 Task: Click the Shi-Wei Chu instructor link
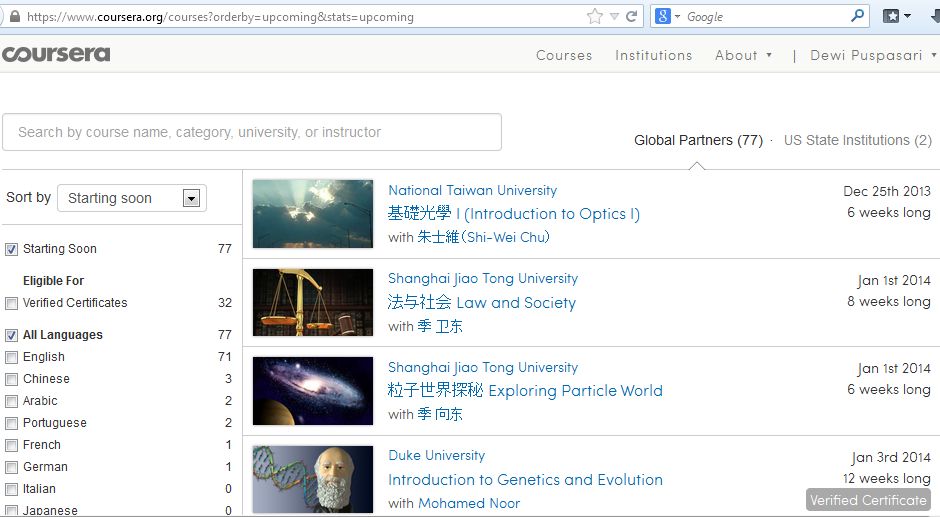483,237
